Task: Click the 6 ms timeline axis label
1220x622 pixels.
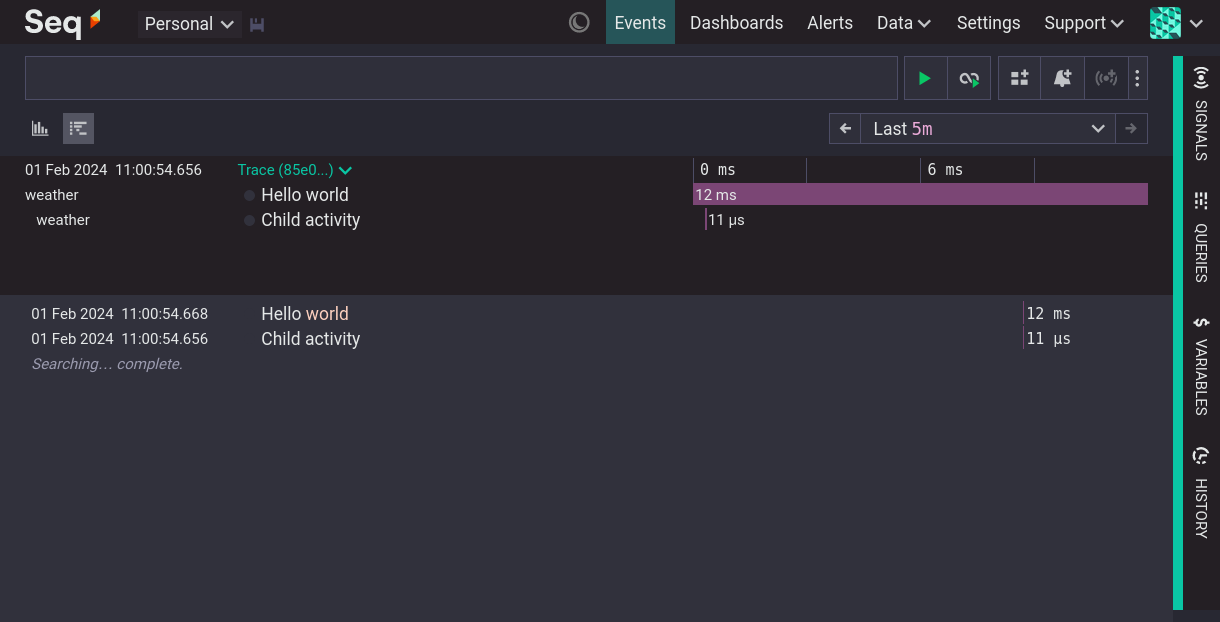Action: pos(945,170)
